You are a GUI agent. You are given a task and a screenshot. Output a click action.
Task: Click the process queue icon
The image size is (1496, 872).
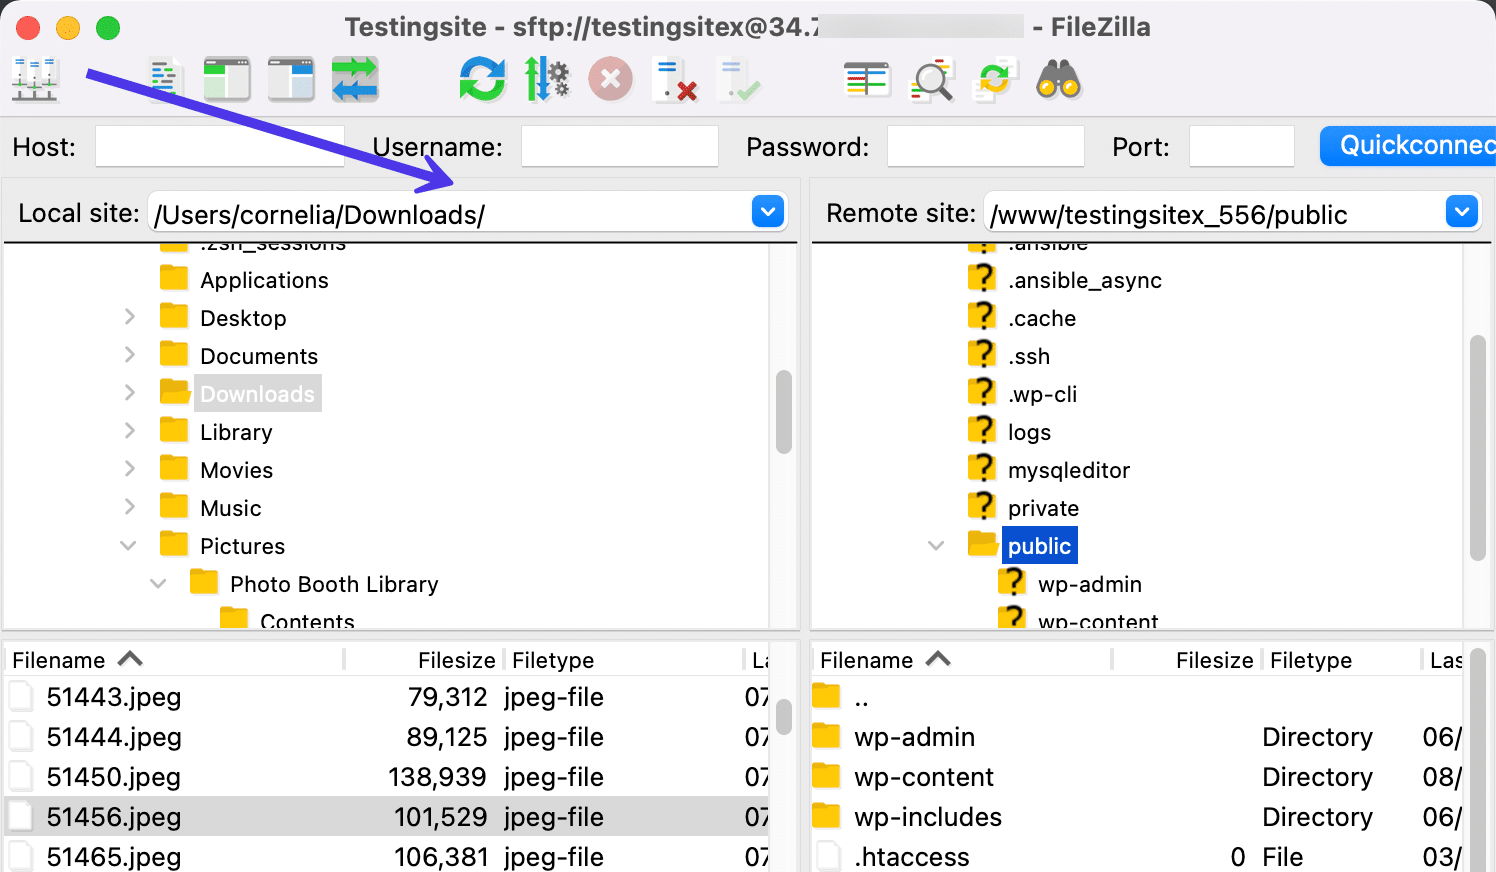[546, 80]
